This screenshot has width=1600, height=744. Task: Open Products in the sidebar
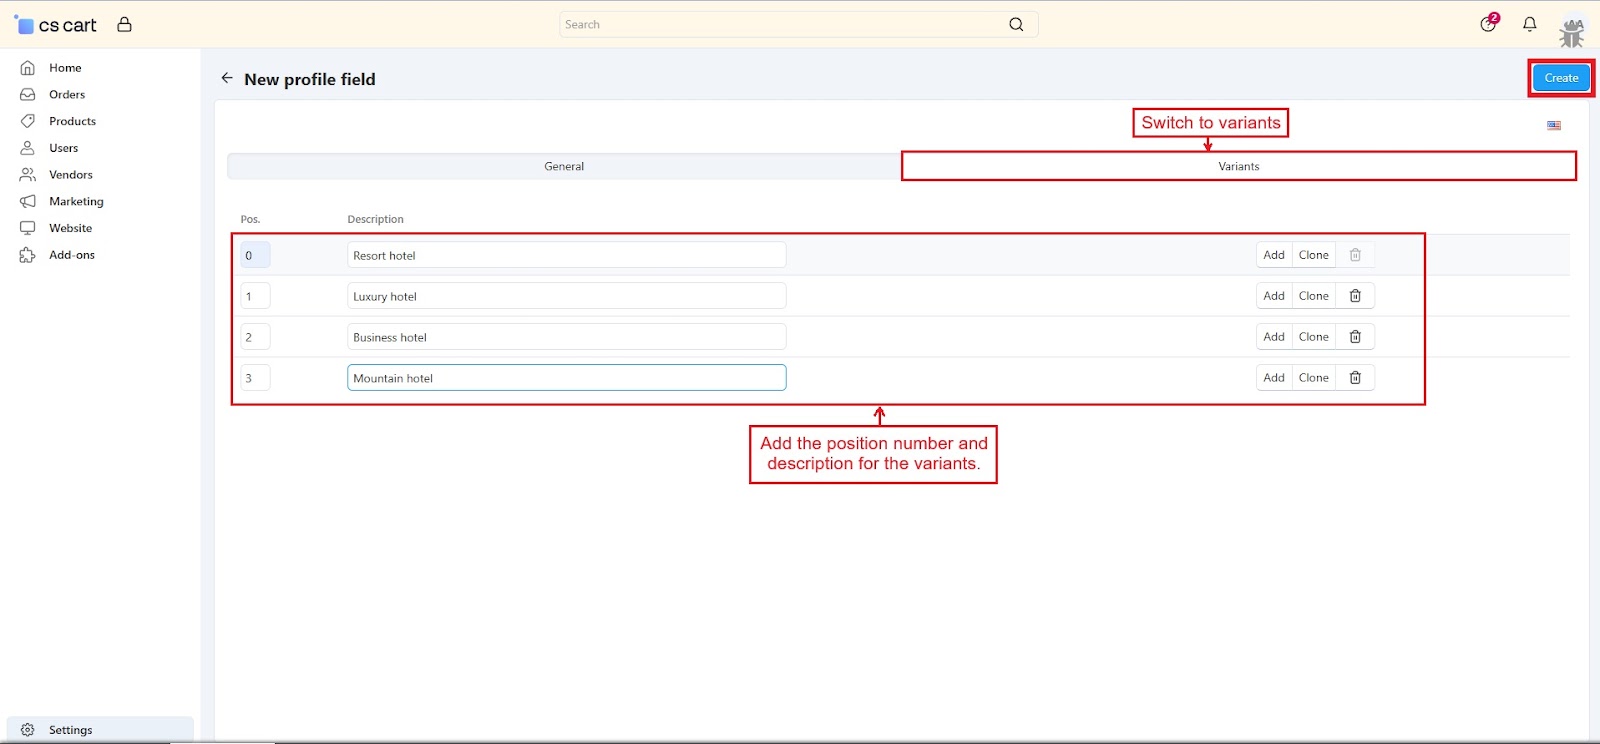(72, 121)
